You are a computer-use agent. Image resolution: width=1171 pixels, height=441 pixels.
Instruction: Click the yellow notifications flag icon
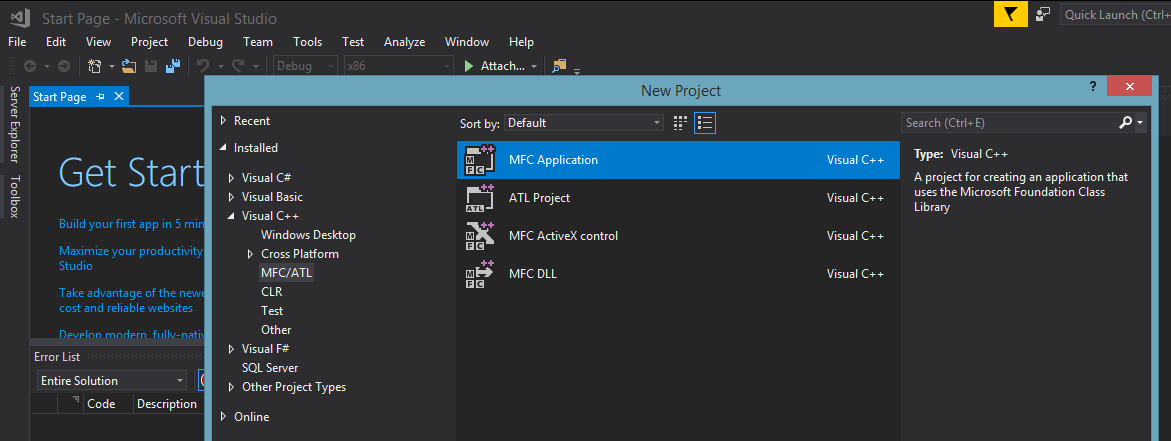coord(1010,14)
